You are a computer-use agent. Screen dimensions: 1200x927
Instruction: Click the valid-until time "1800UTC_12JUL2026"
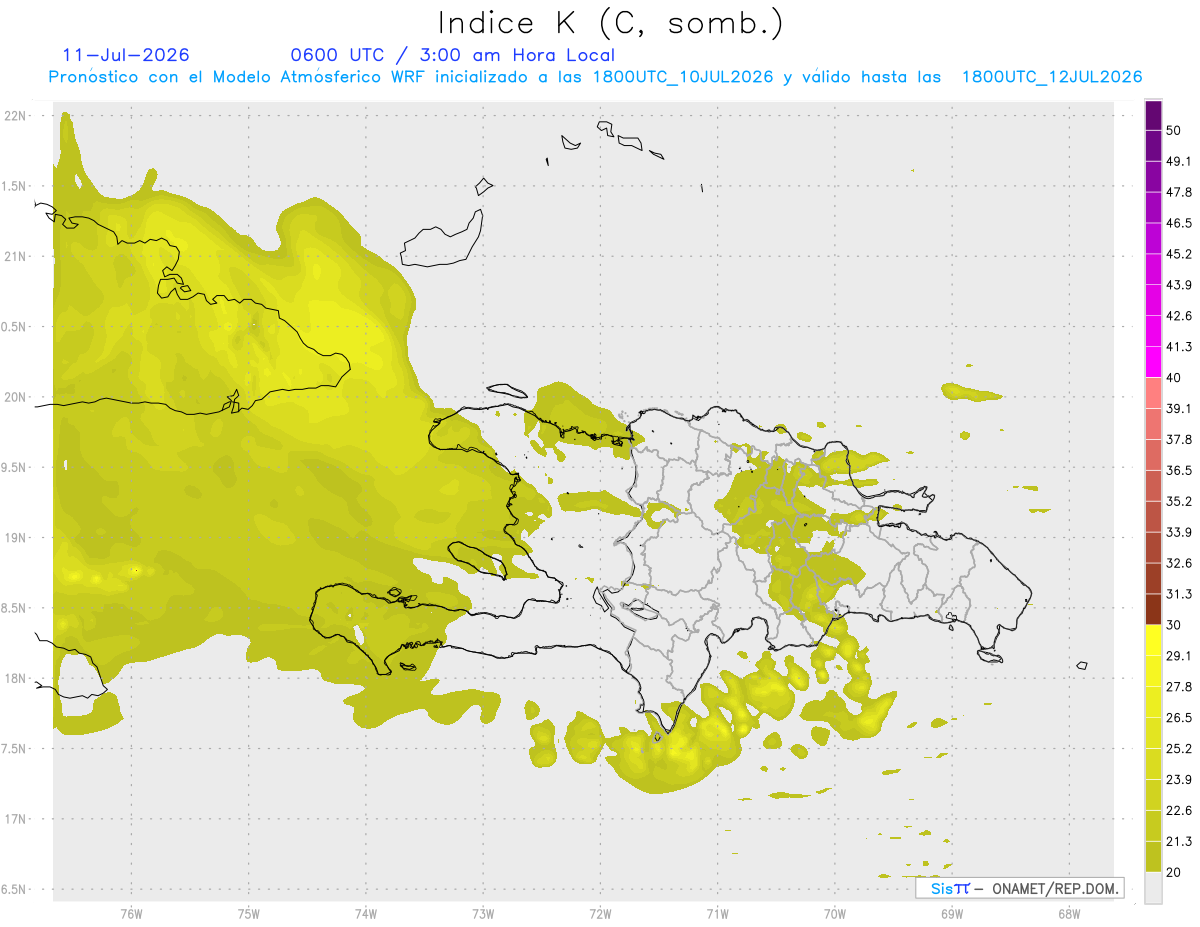tap(1052, 77)
